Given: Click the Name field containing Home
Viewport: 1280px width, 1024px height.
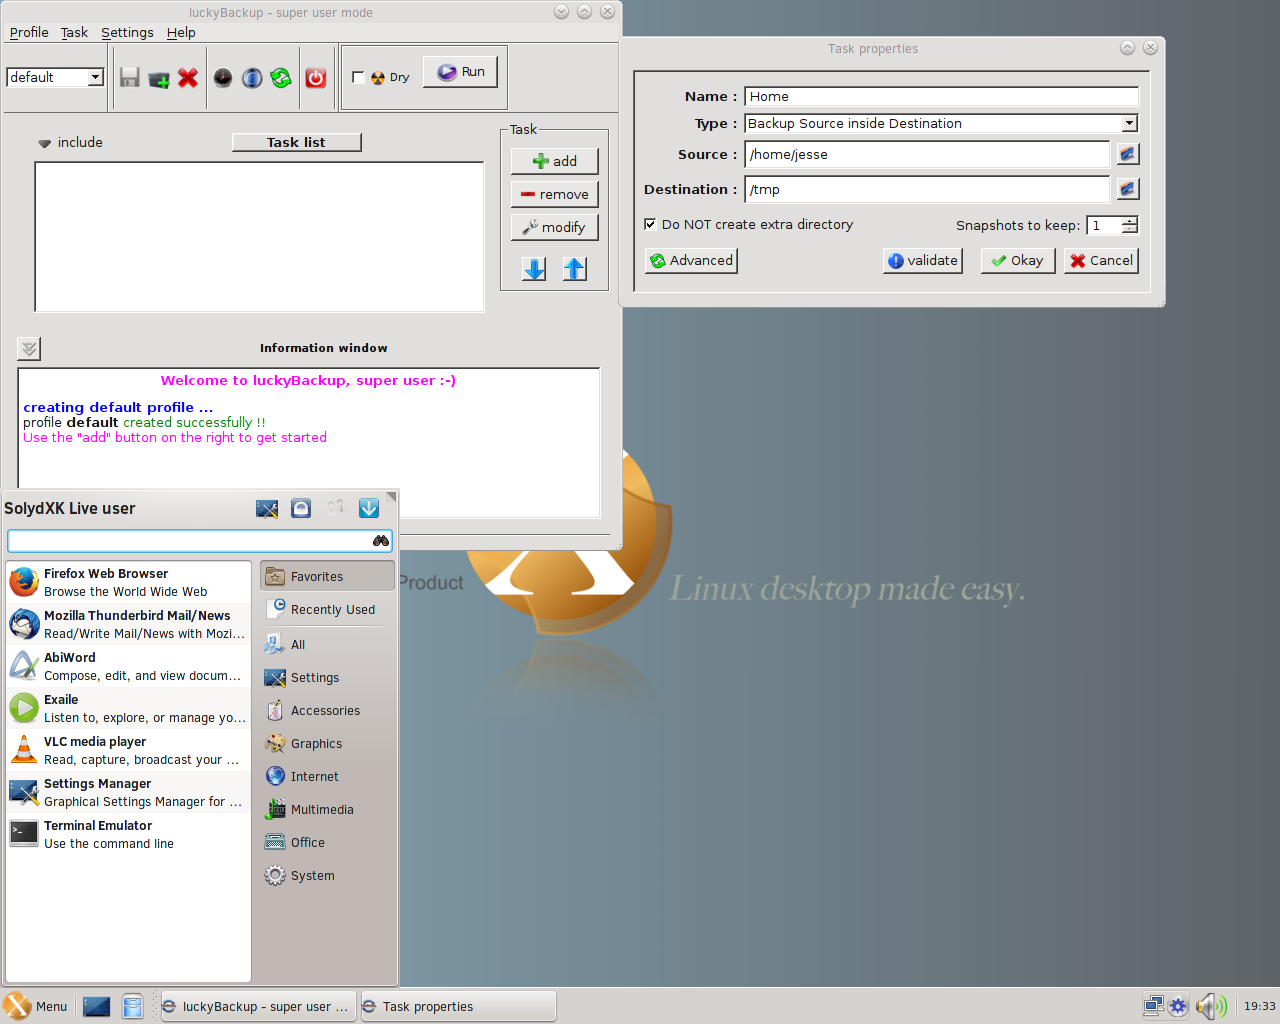Looking at the screenshot, I should pos(941,96).
